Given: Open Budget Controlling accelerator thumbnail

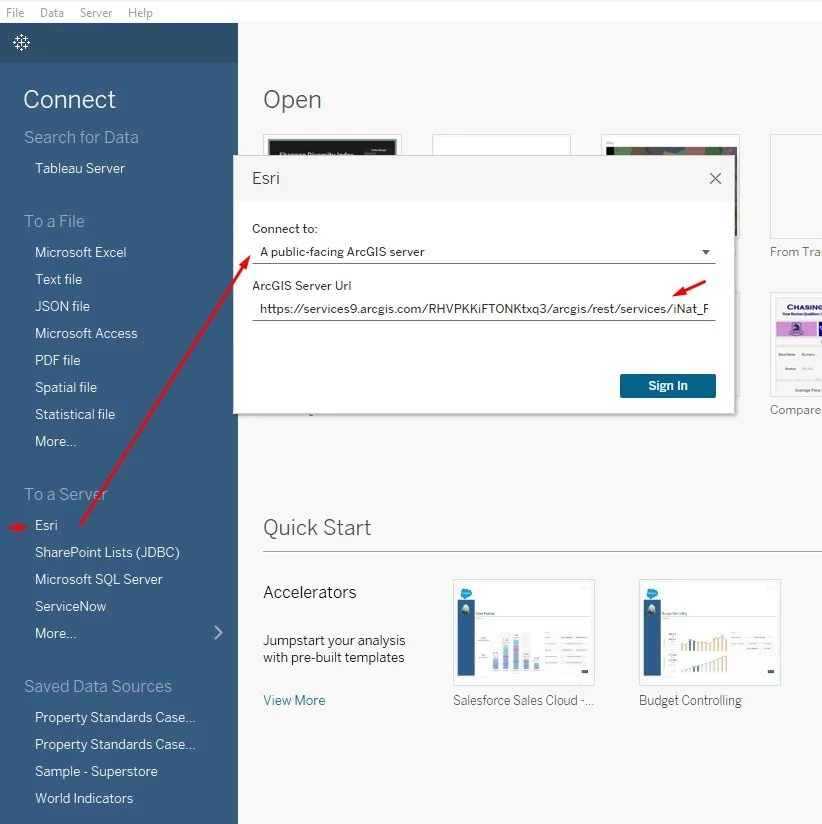Looking at the screenshot, I should tap(710, 632).
